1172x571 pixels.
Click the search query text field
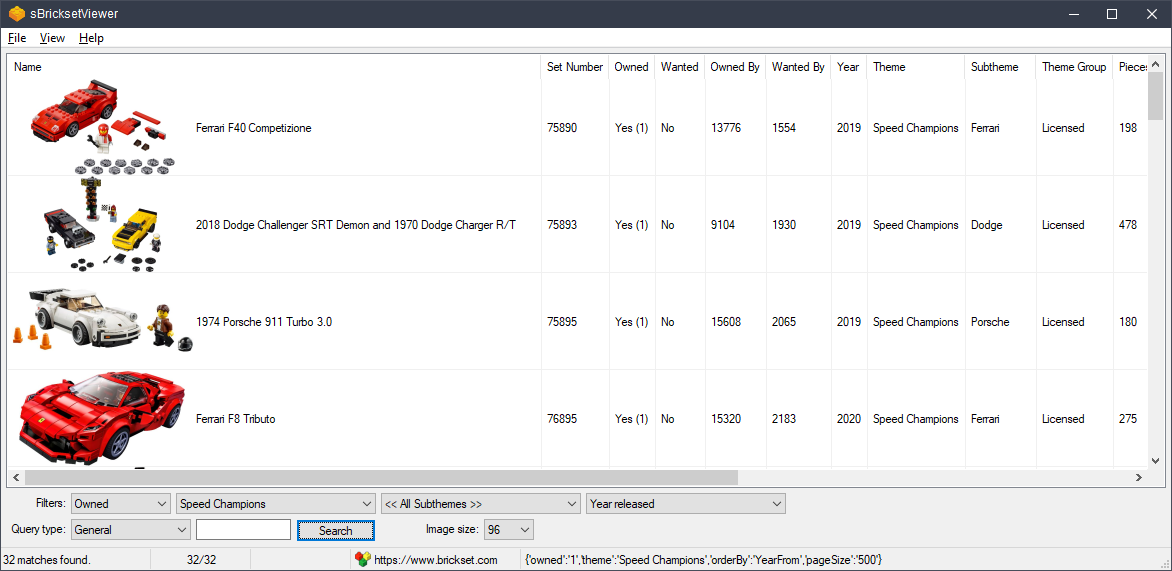[x=243, y=530]
